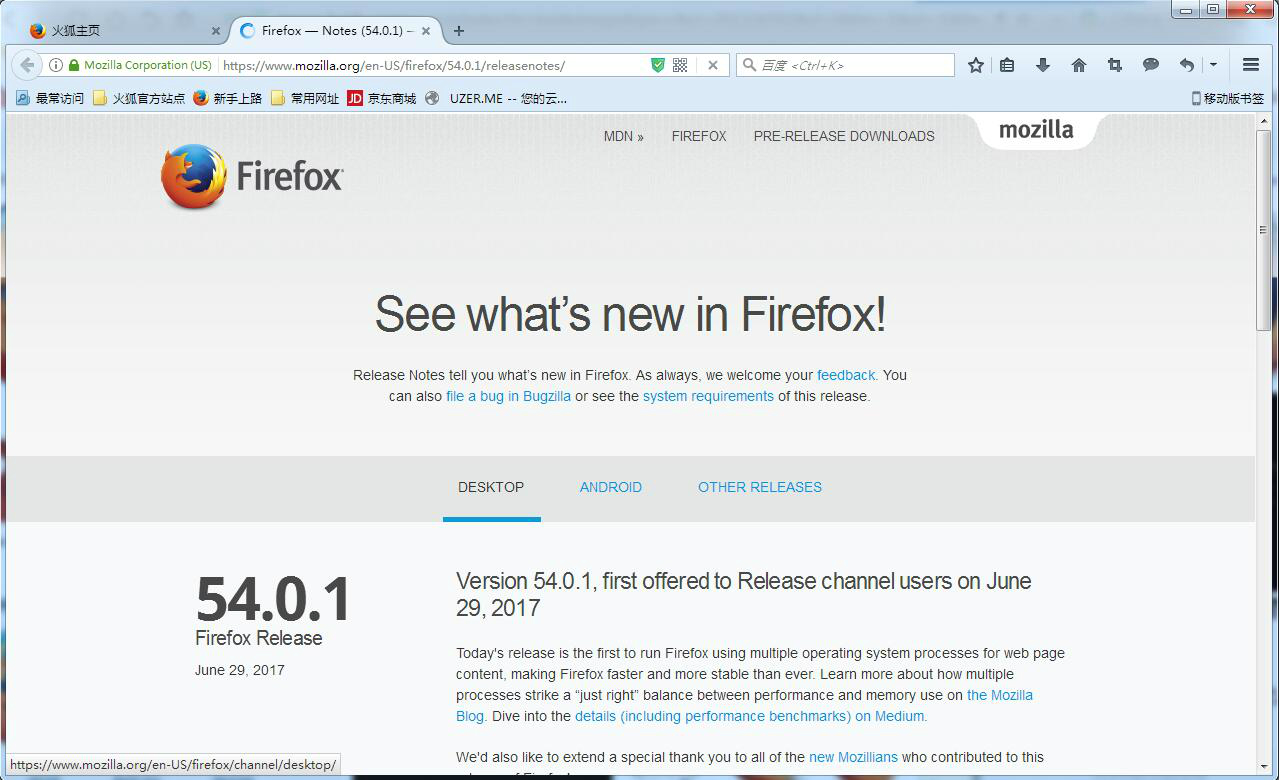Open the 京东商城 bookmark

point(381,98)
